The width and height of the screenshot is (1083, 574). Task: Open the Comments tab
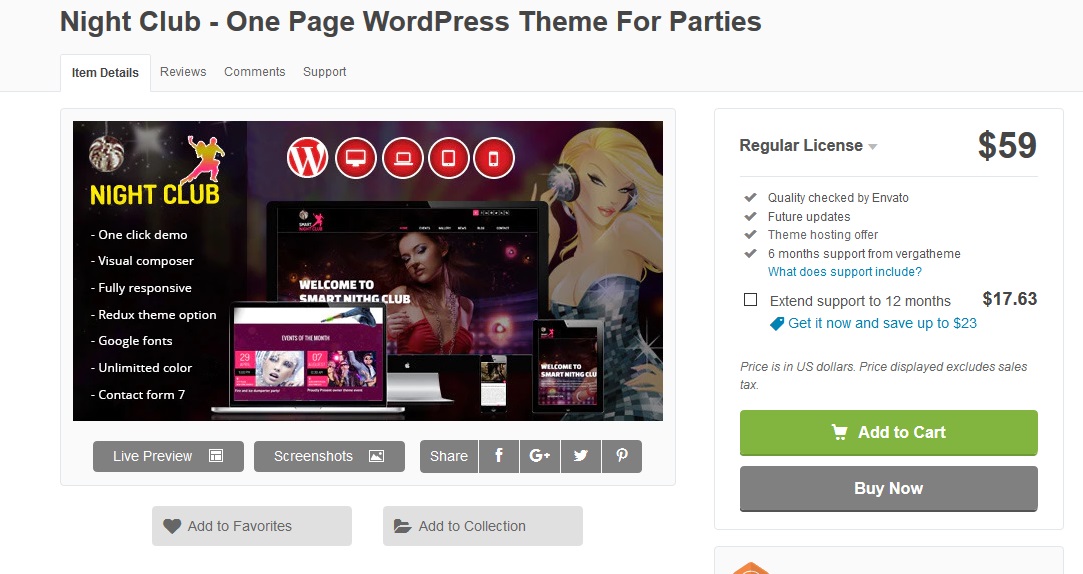[x=254, y=72]
